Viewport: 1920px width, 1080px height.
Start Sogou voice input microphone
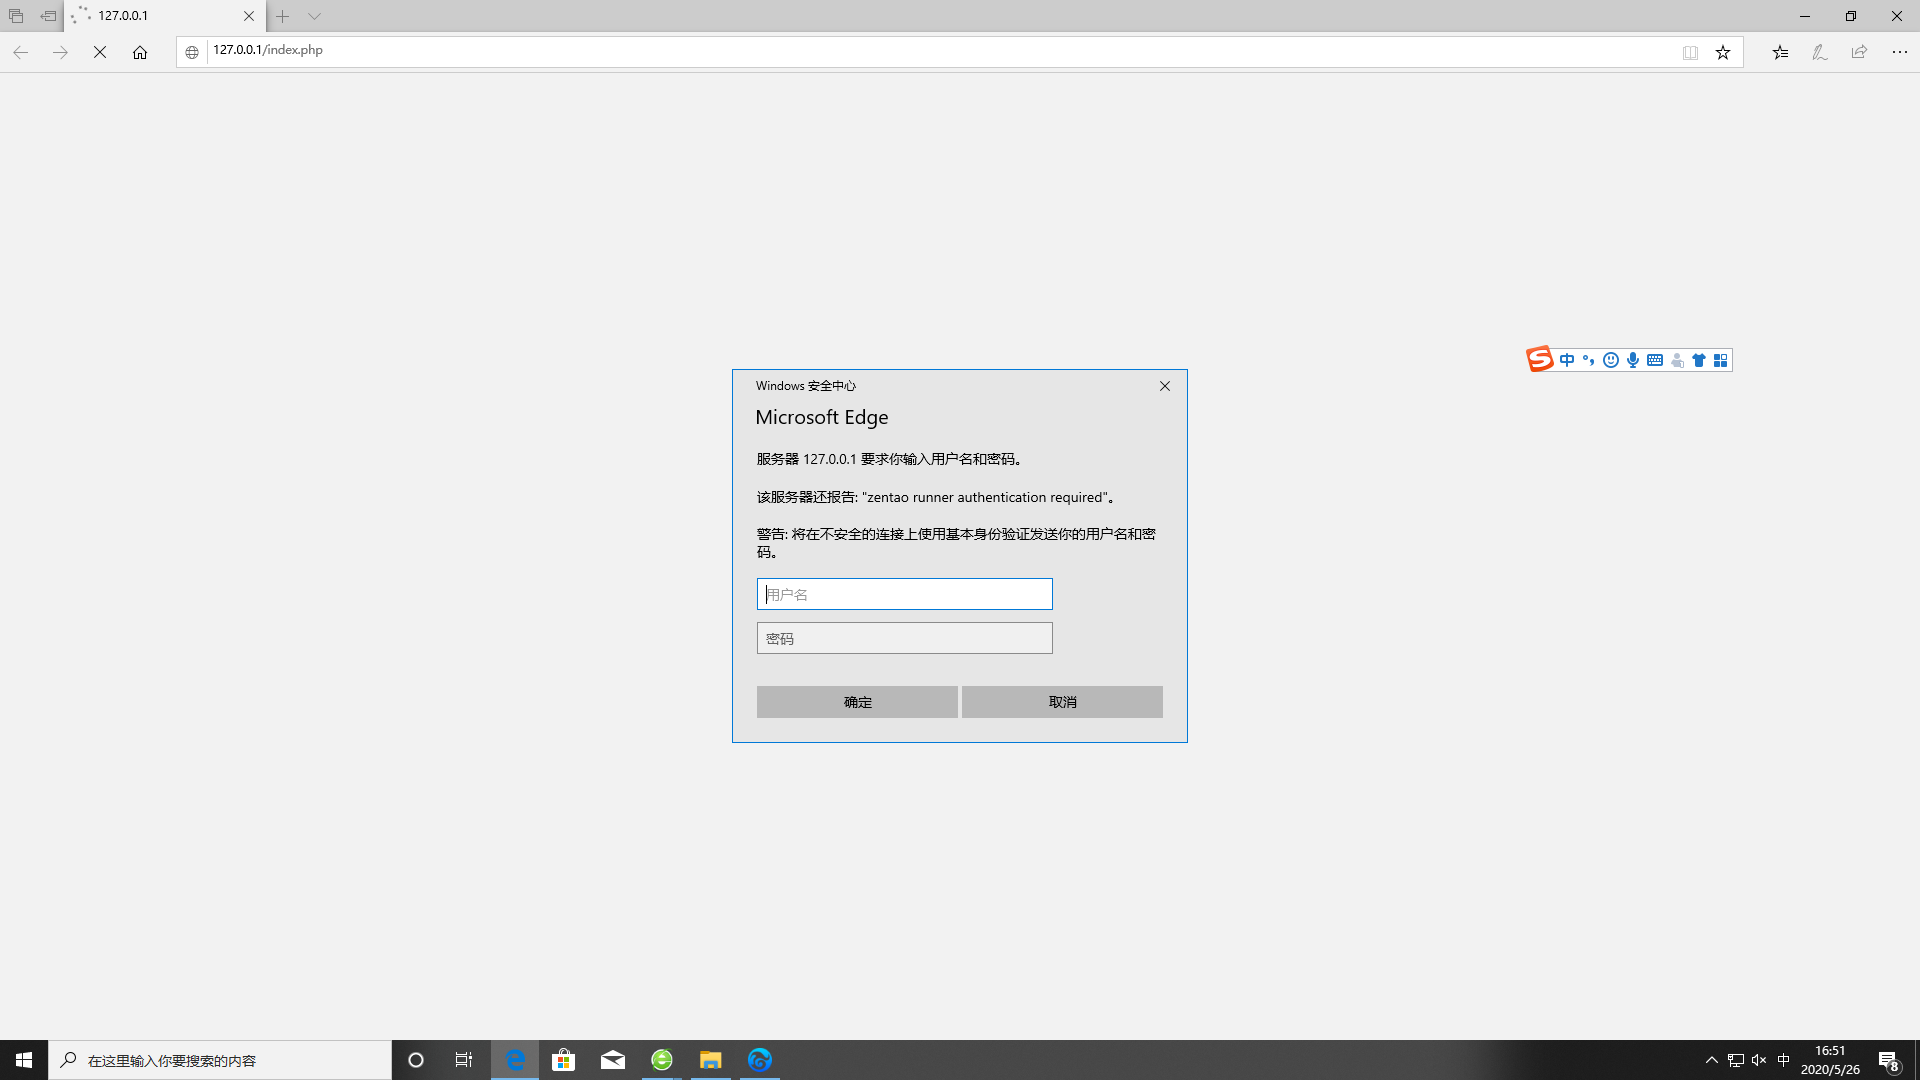pos(1633,360)
